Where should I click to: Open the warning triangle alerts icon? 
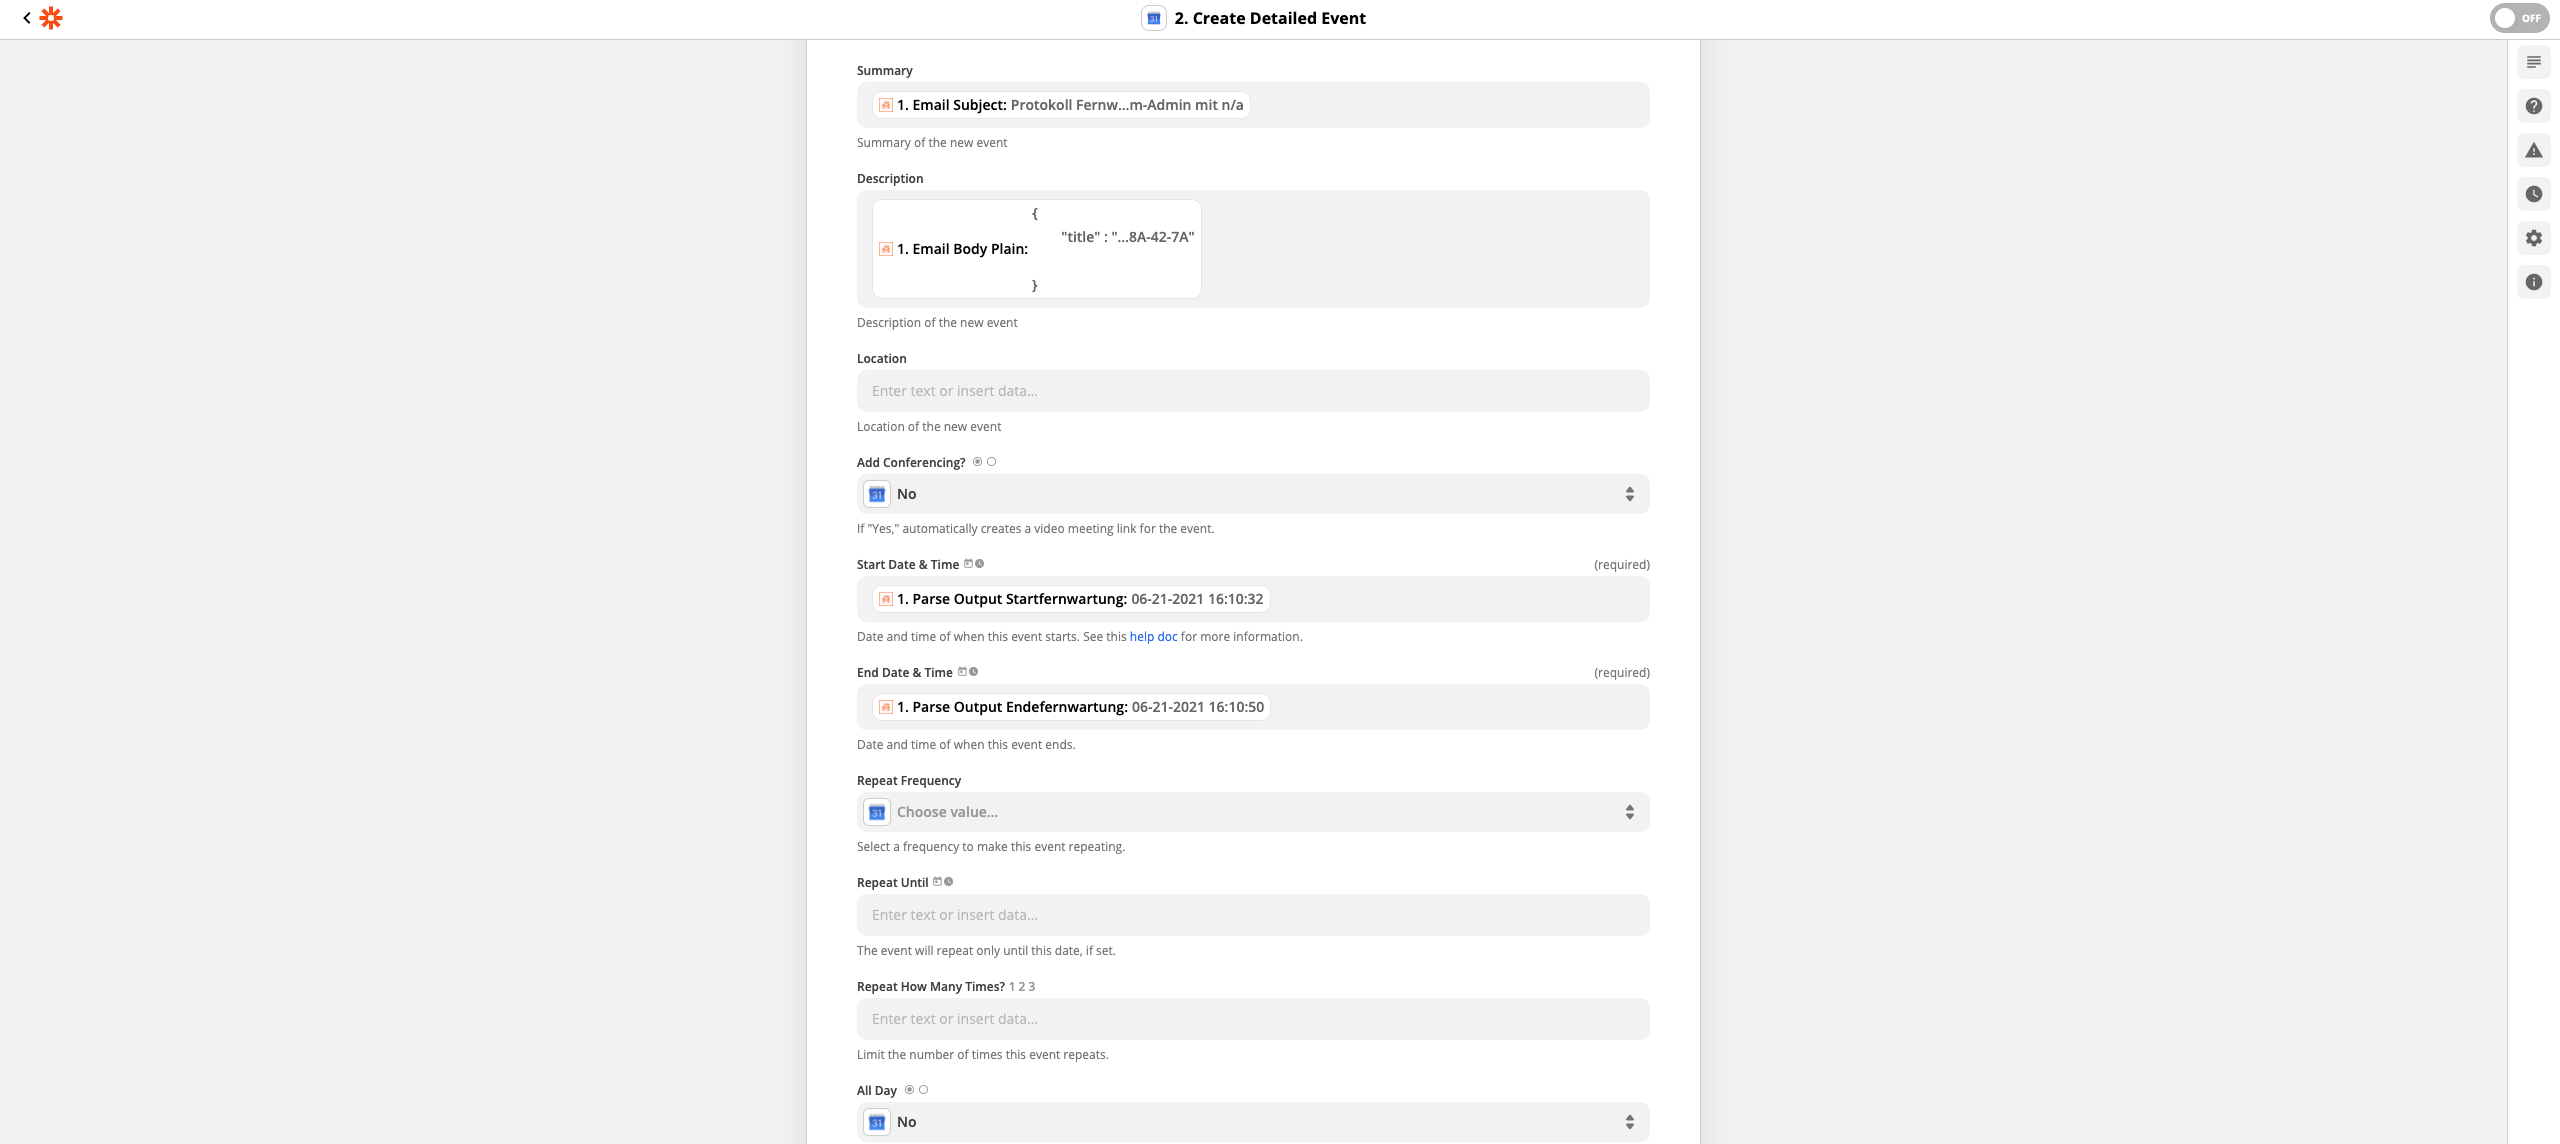click(x=2533, y=150)
